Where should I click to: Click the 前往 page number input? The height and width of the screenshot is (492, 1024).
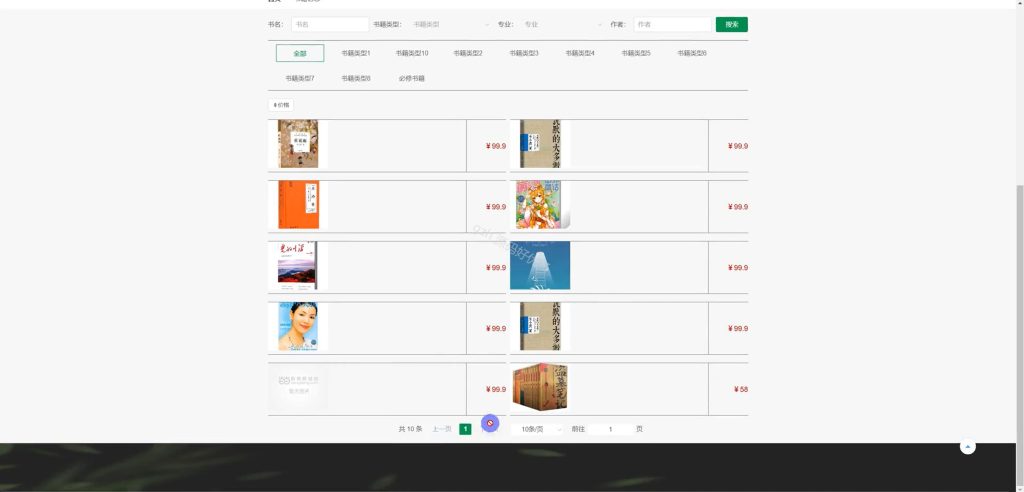click(x=611, y=429)
